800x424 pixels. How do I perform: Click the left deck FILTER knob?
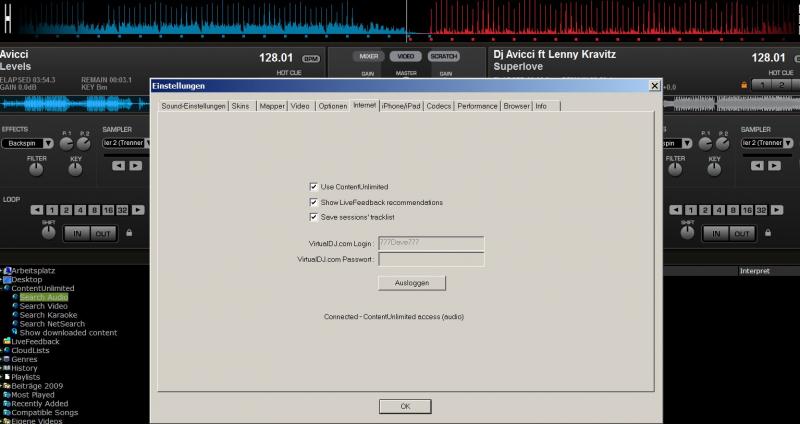point(36,169)
